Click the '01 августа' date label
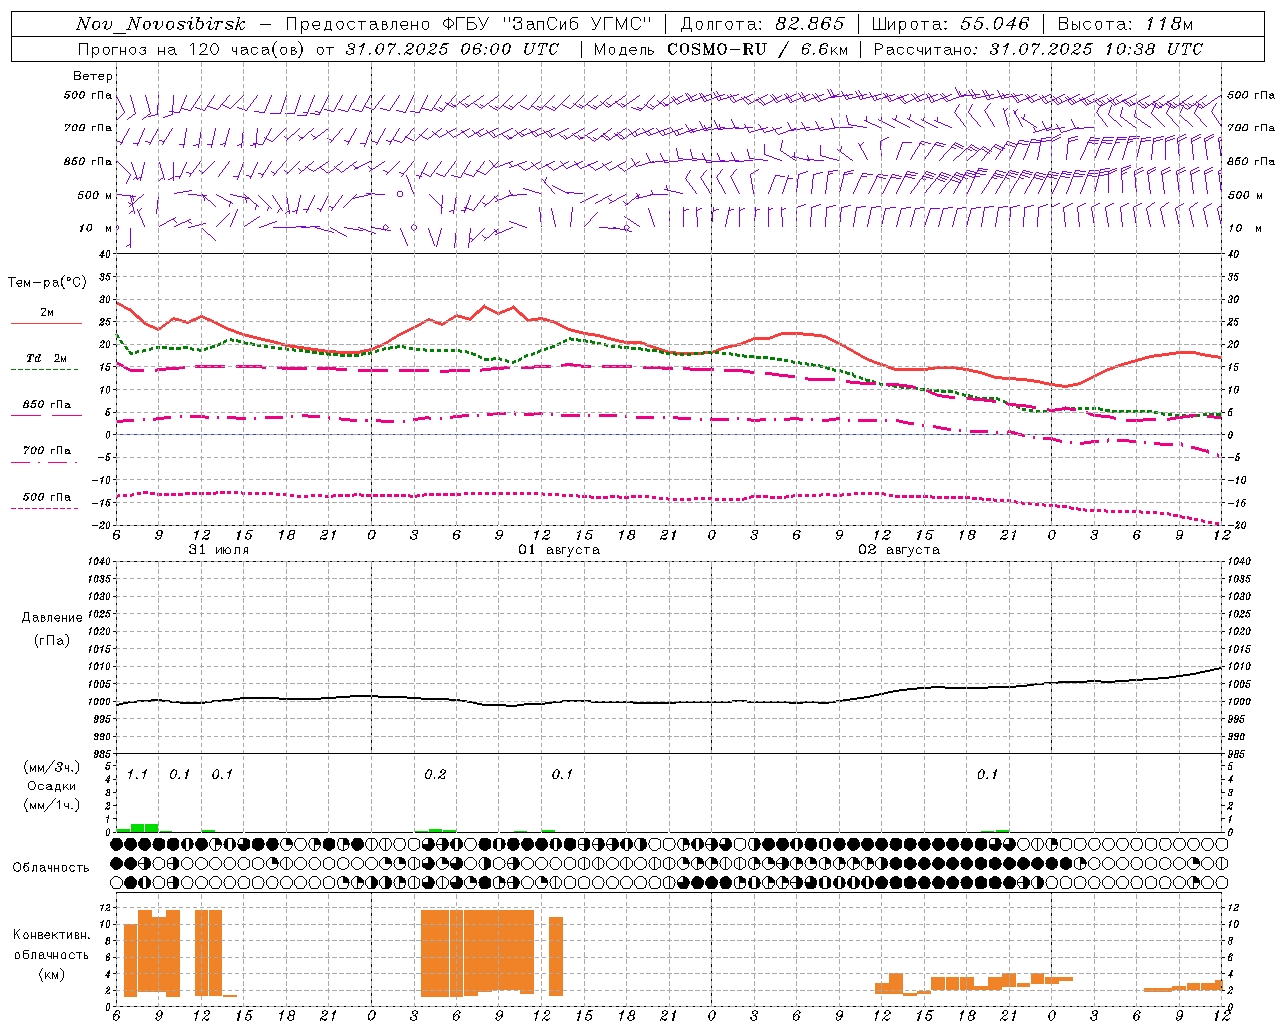The width and height of the screenshot is (1280, 1024). [558, 550]
